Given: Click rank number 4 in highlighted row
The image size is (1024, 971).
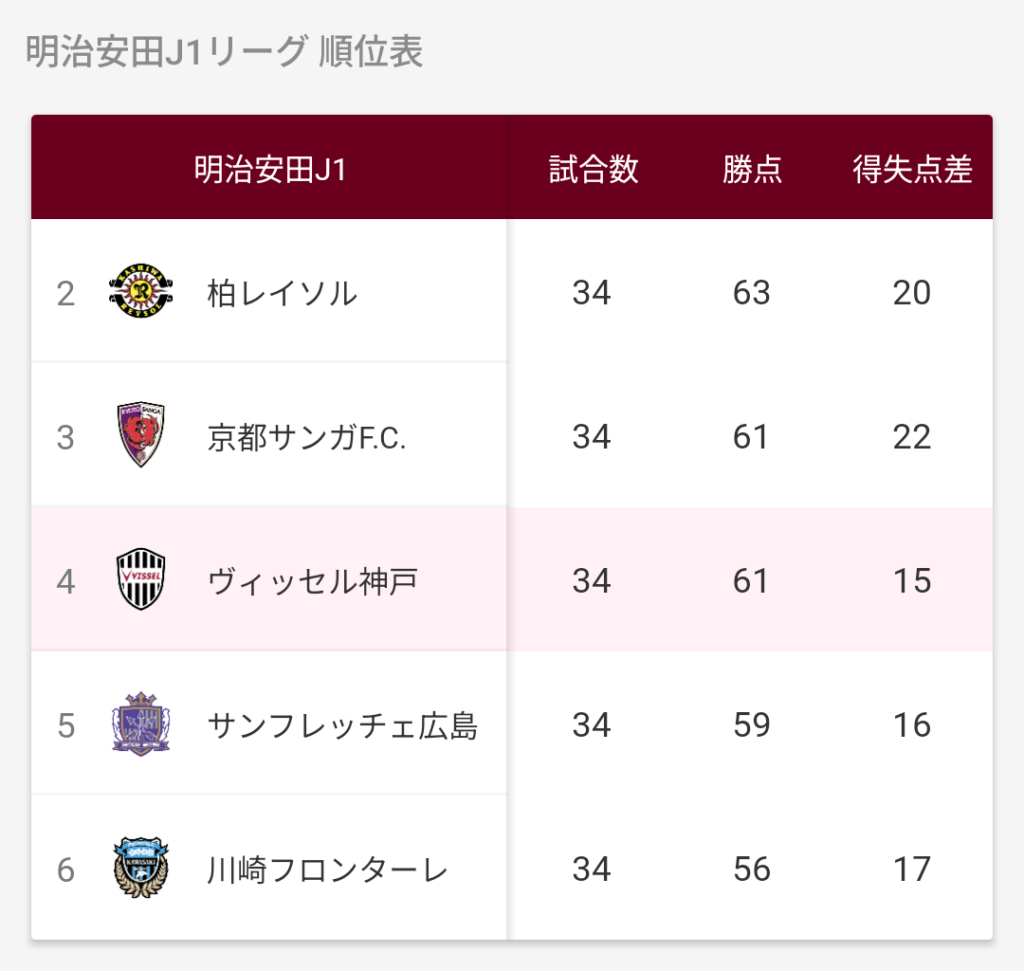Looking at the screenshot, I should click(66, 581).
